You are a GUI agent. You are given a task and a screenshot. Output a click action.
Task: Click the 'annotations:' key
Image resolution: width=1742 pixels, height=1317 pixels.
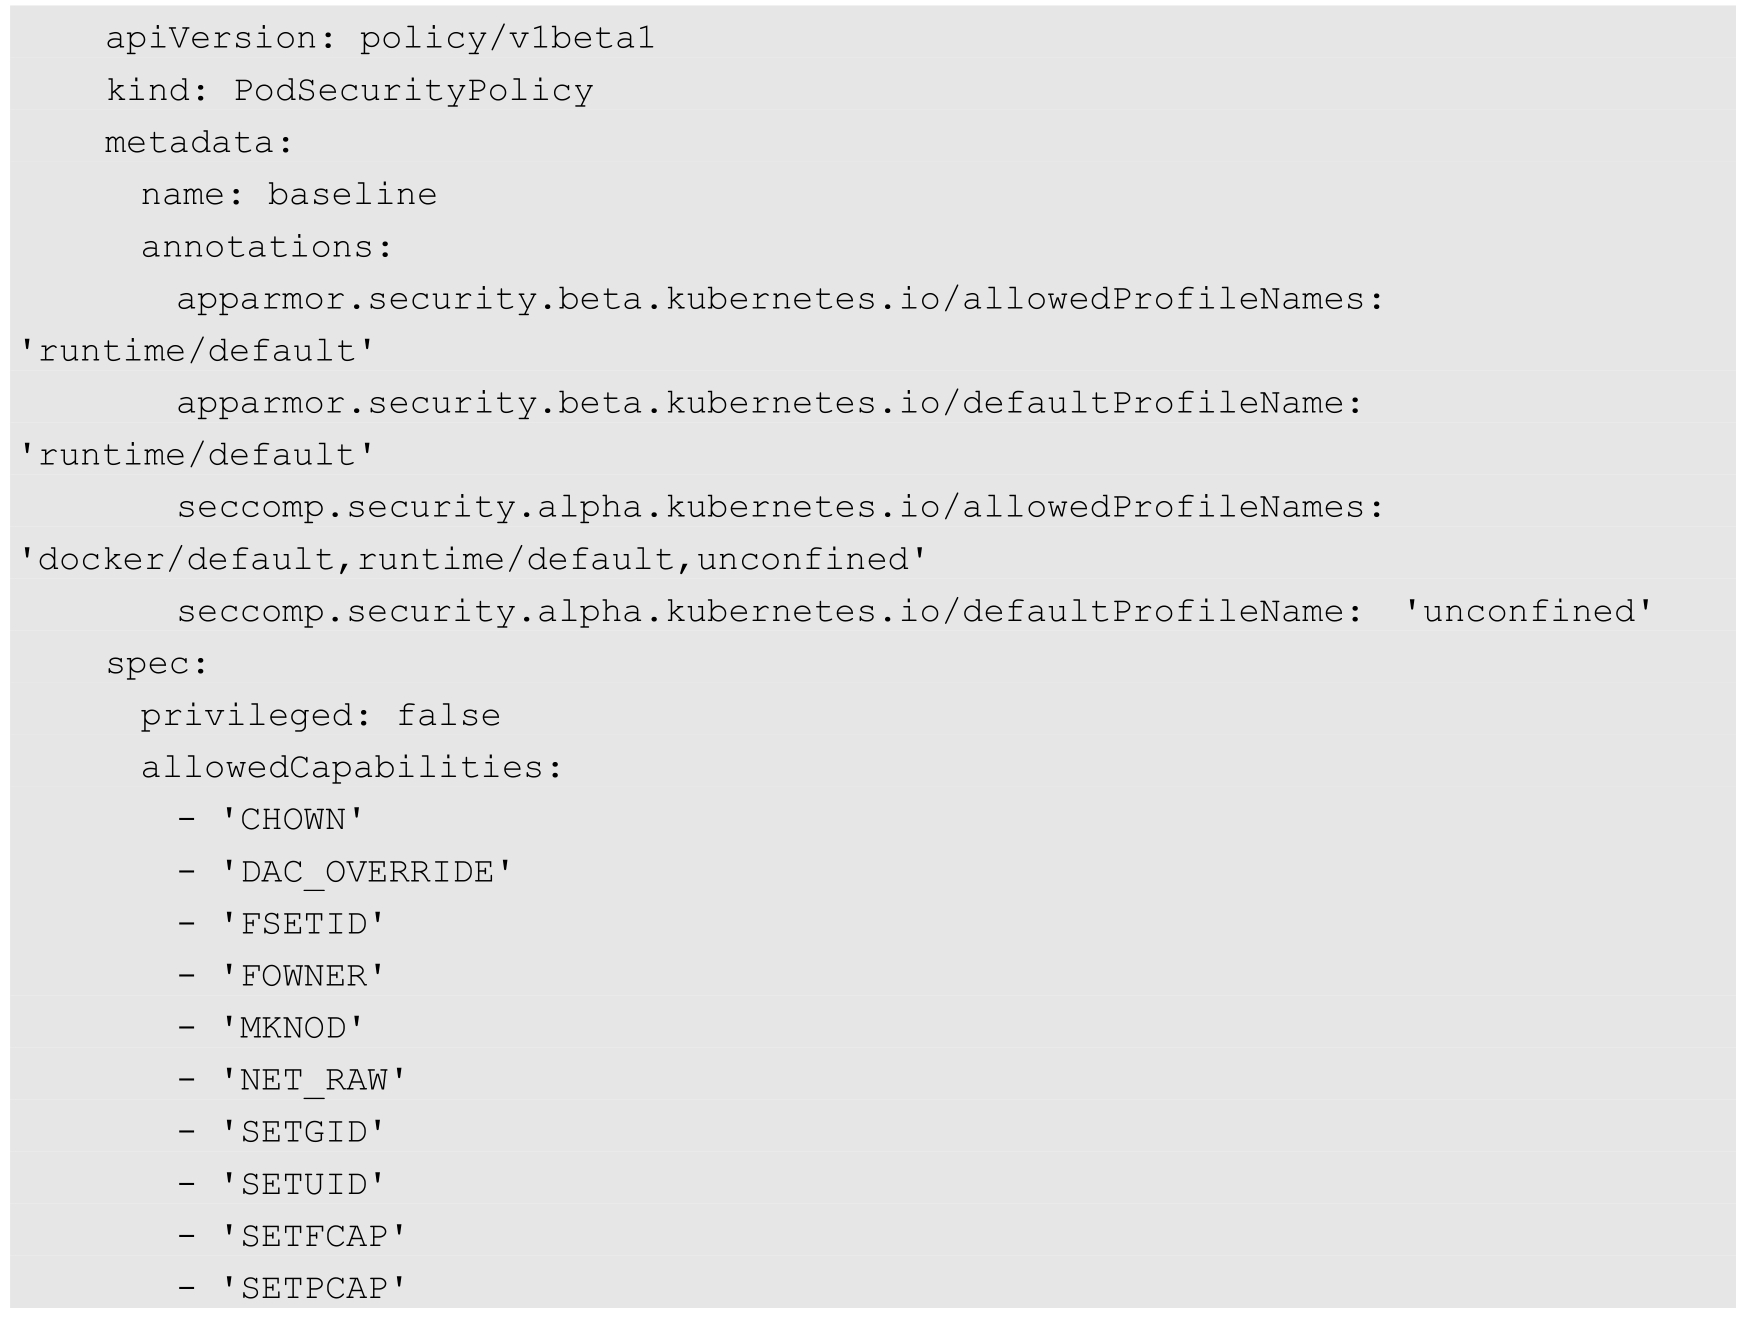pos(267,247)
